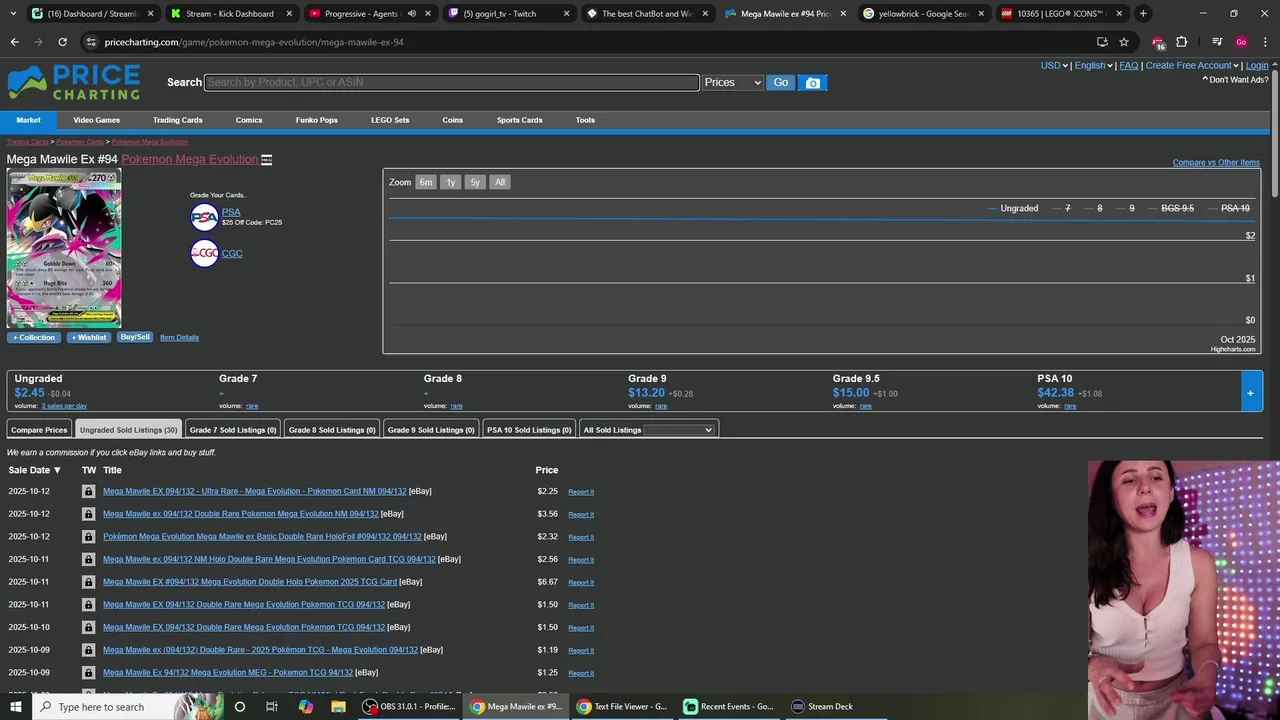This screenshot has height=720, width=1280.
Task: Click the PSA grading logo icon
Action: point(204,217)
